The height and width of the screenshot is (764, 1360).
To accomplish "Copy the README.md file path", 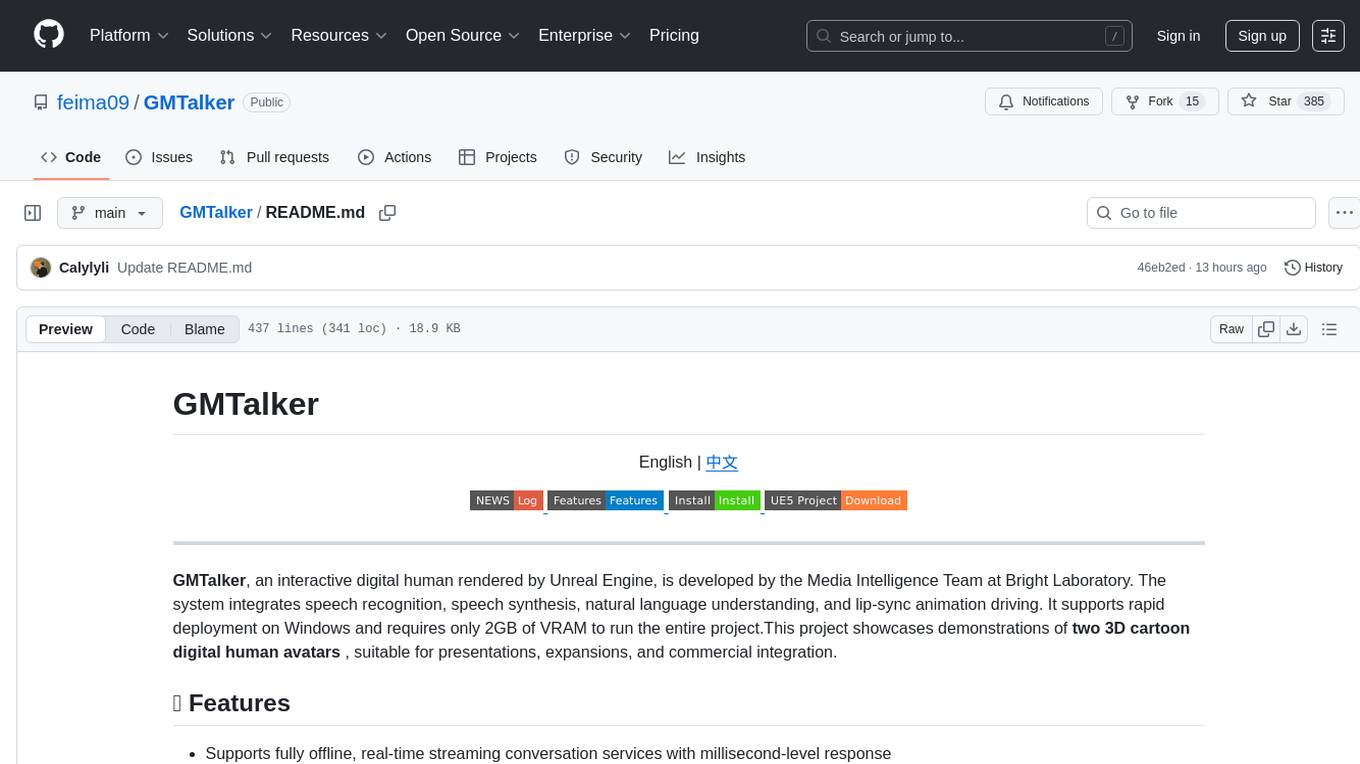I will click(x=387, y=213).
